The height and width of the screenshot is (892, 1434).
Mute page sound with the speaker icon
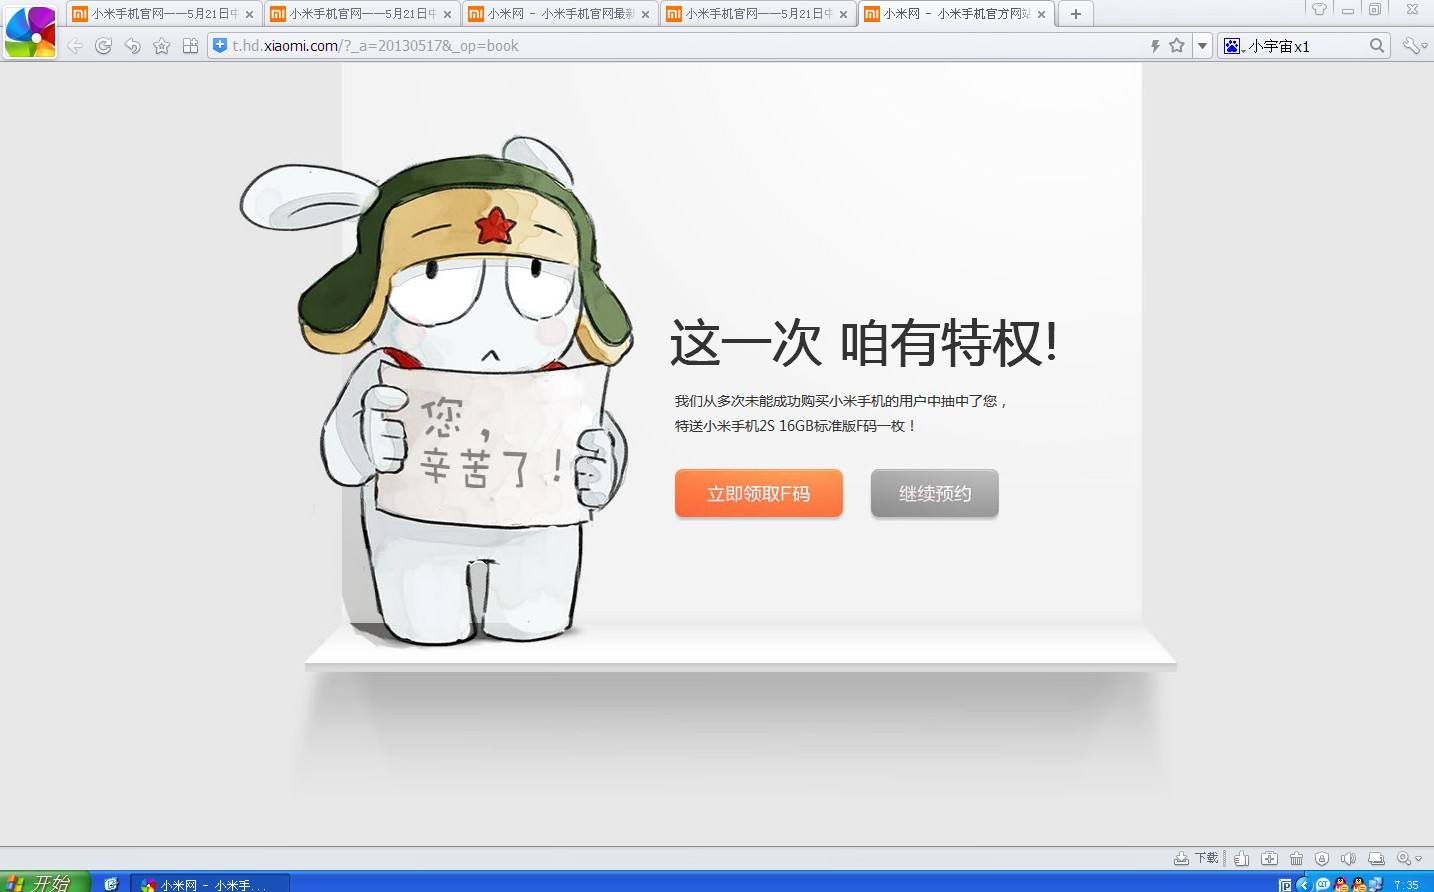pos(1348,858)
